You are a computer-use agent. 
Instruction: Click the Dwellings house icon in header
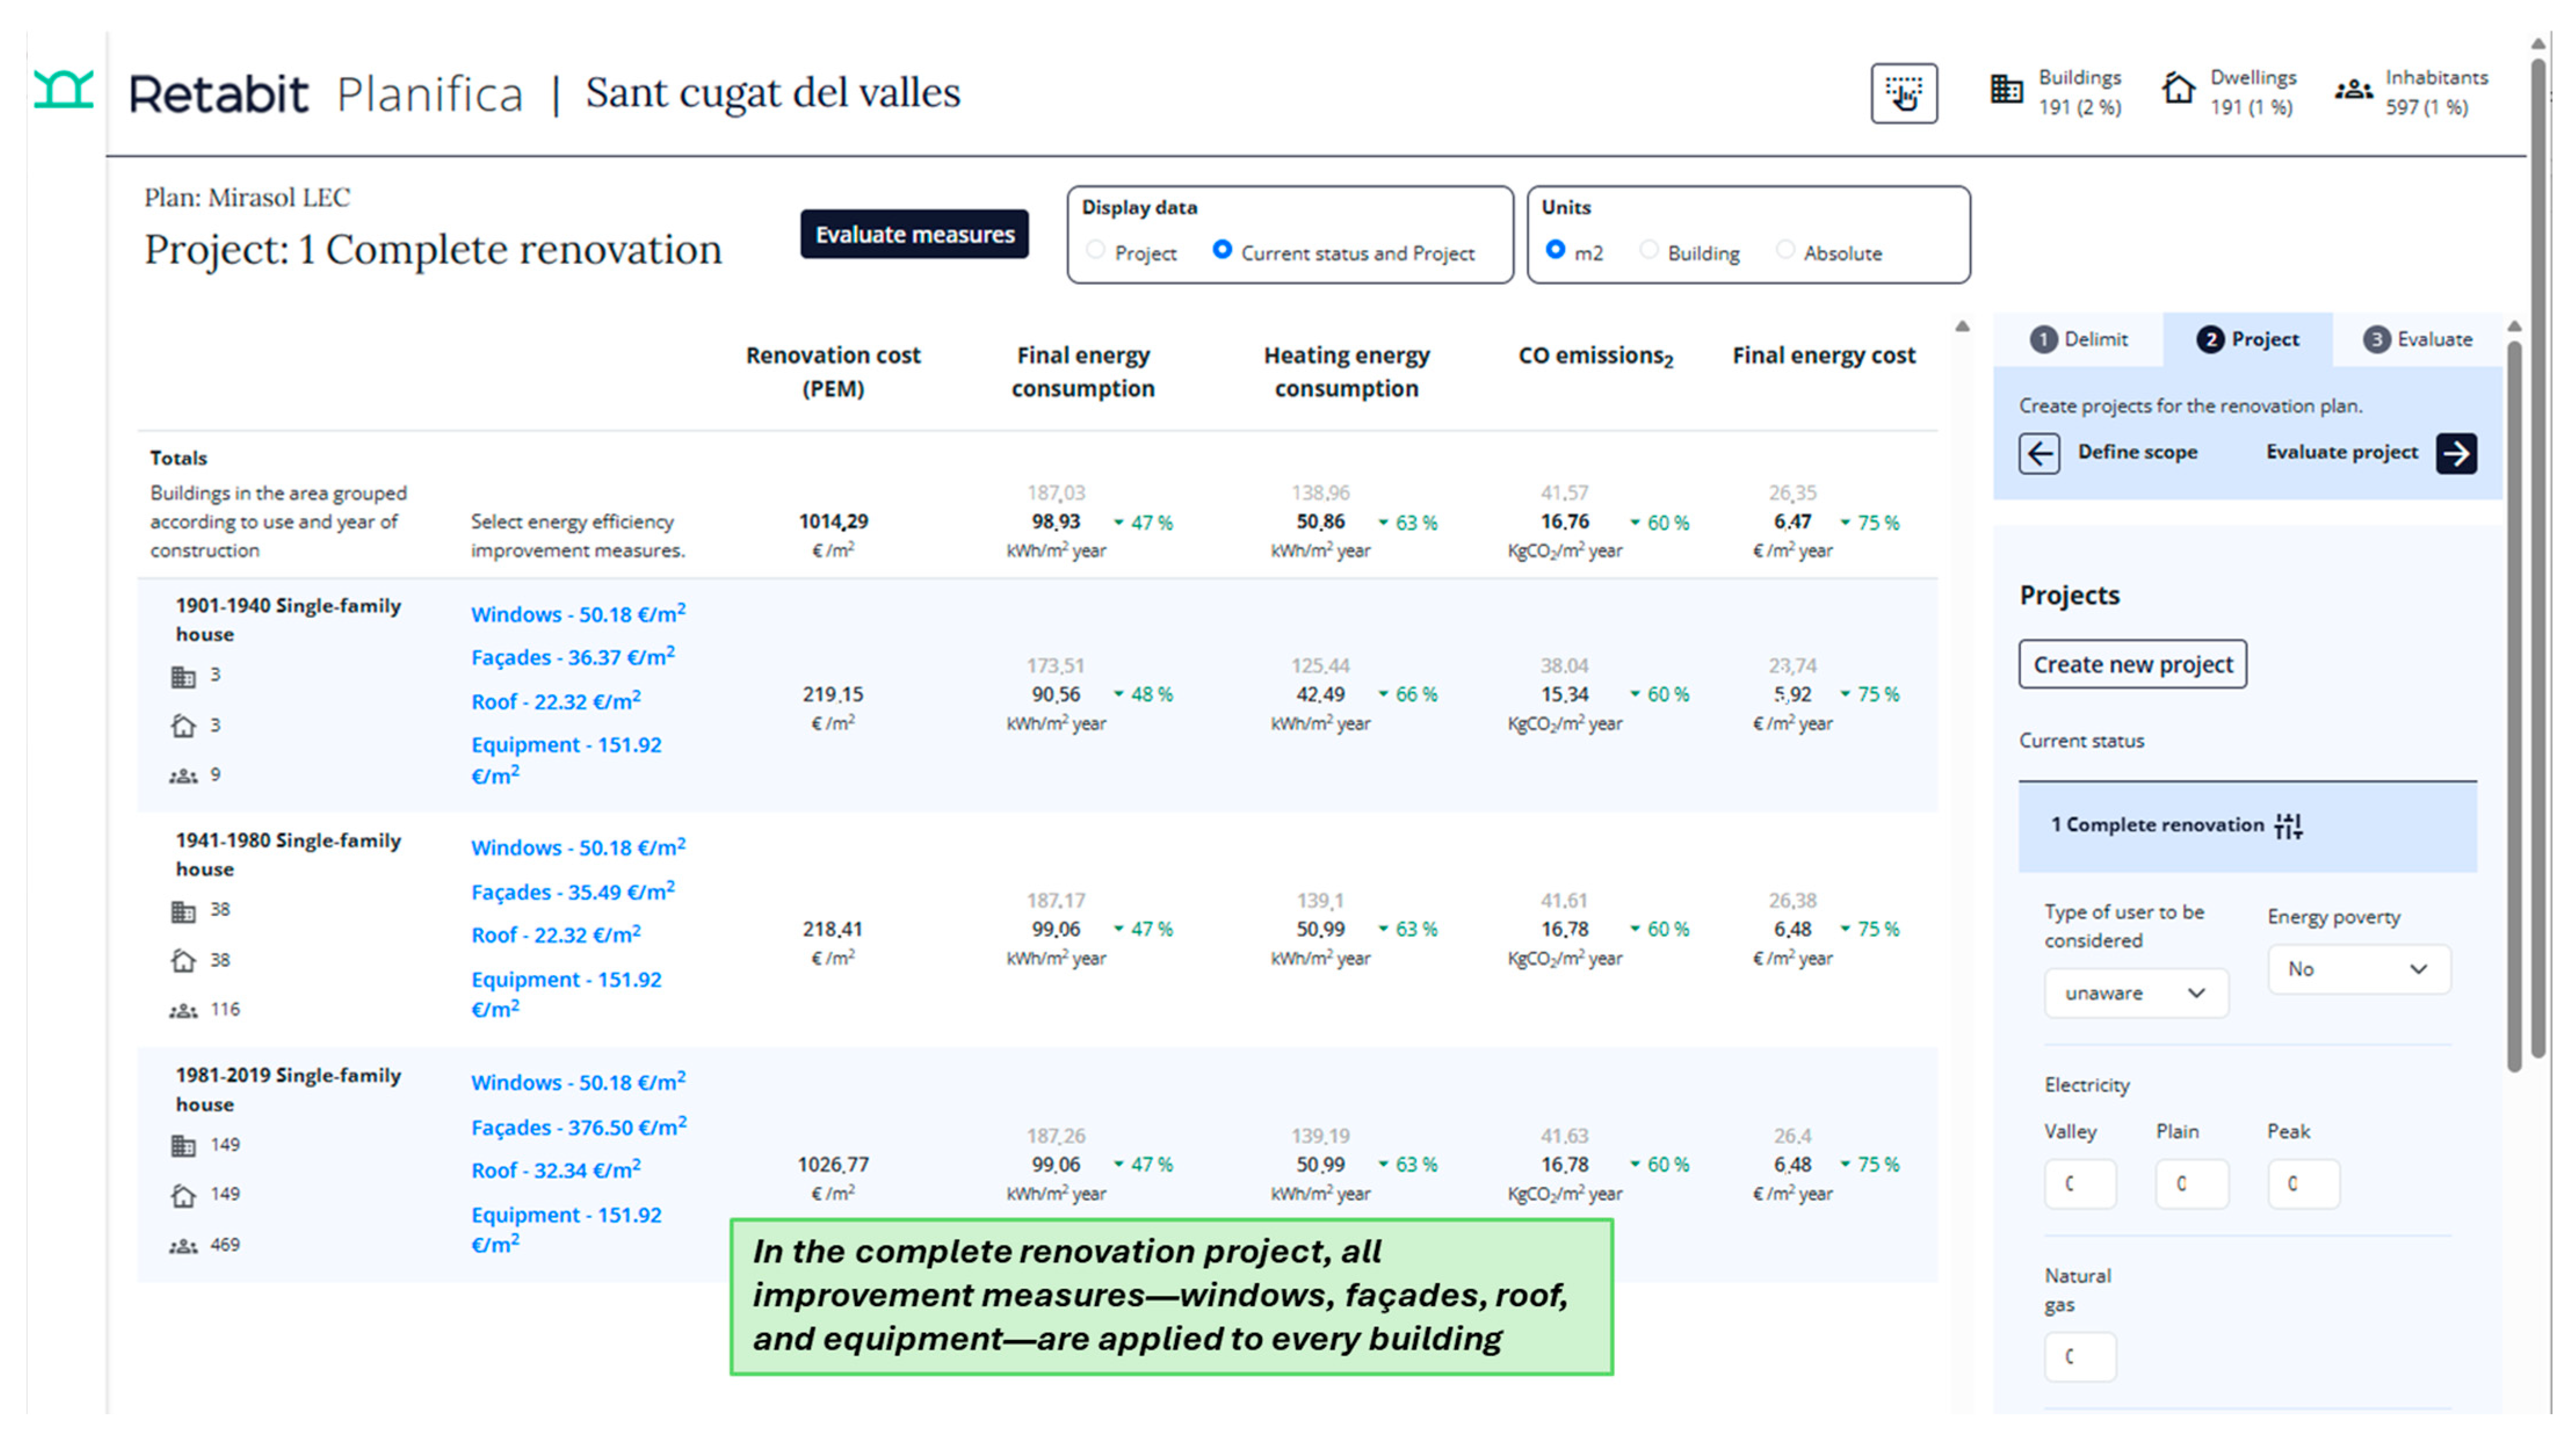click(x=2178, y=90)
